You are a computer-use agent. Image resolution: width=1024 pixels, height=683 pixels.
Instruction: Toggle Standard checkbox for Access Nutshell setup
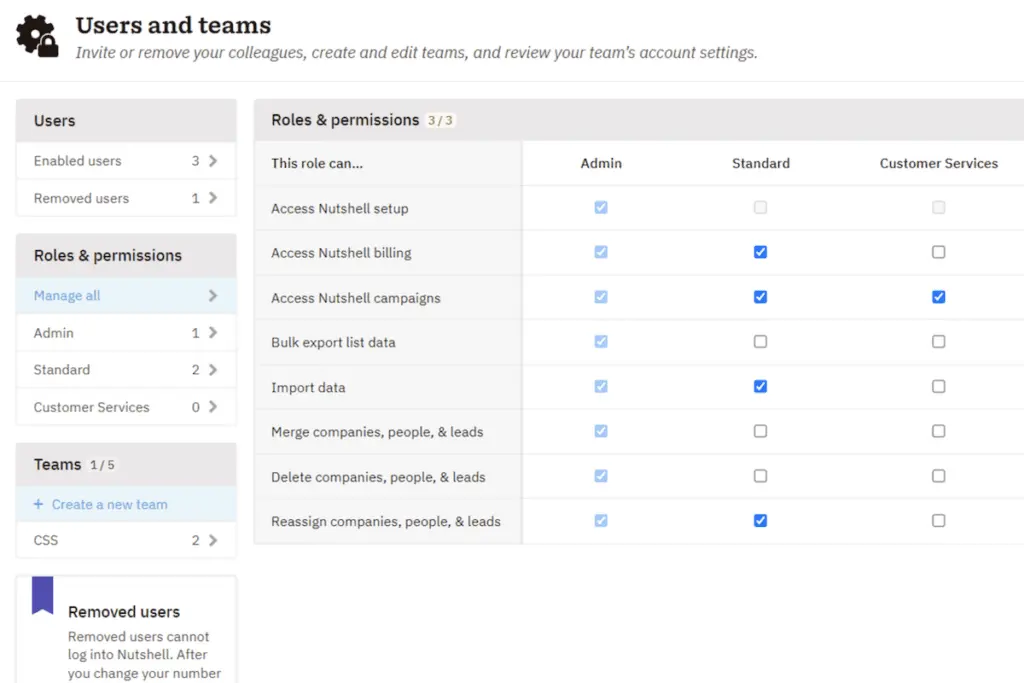[x=760, y=208]
